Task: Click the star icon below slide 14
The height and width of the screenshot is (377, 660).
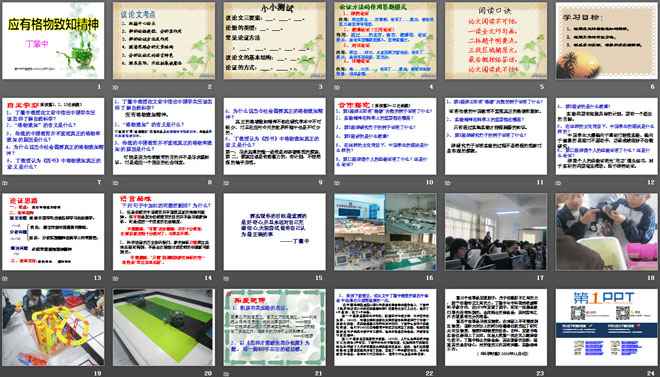Action: (115, 278)
